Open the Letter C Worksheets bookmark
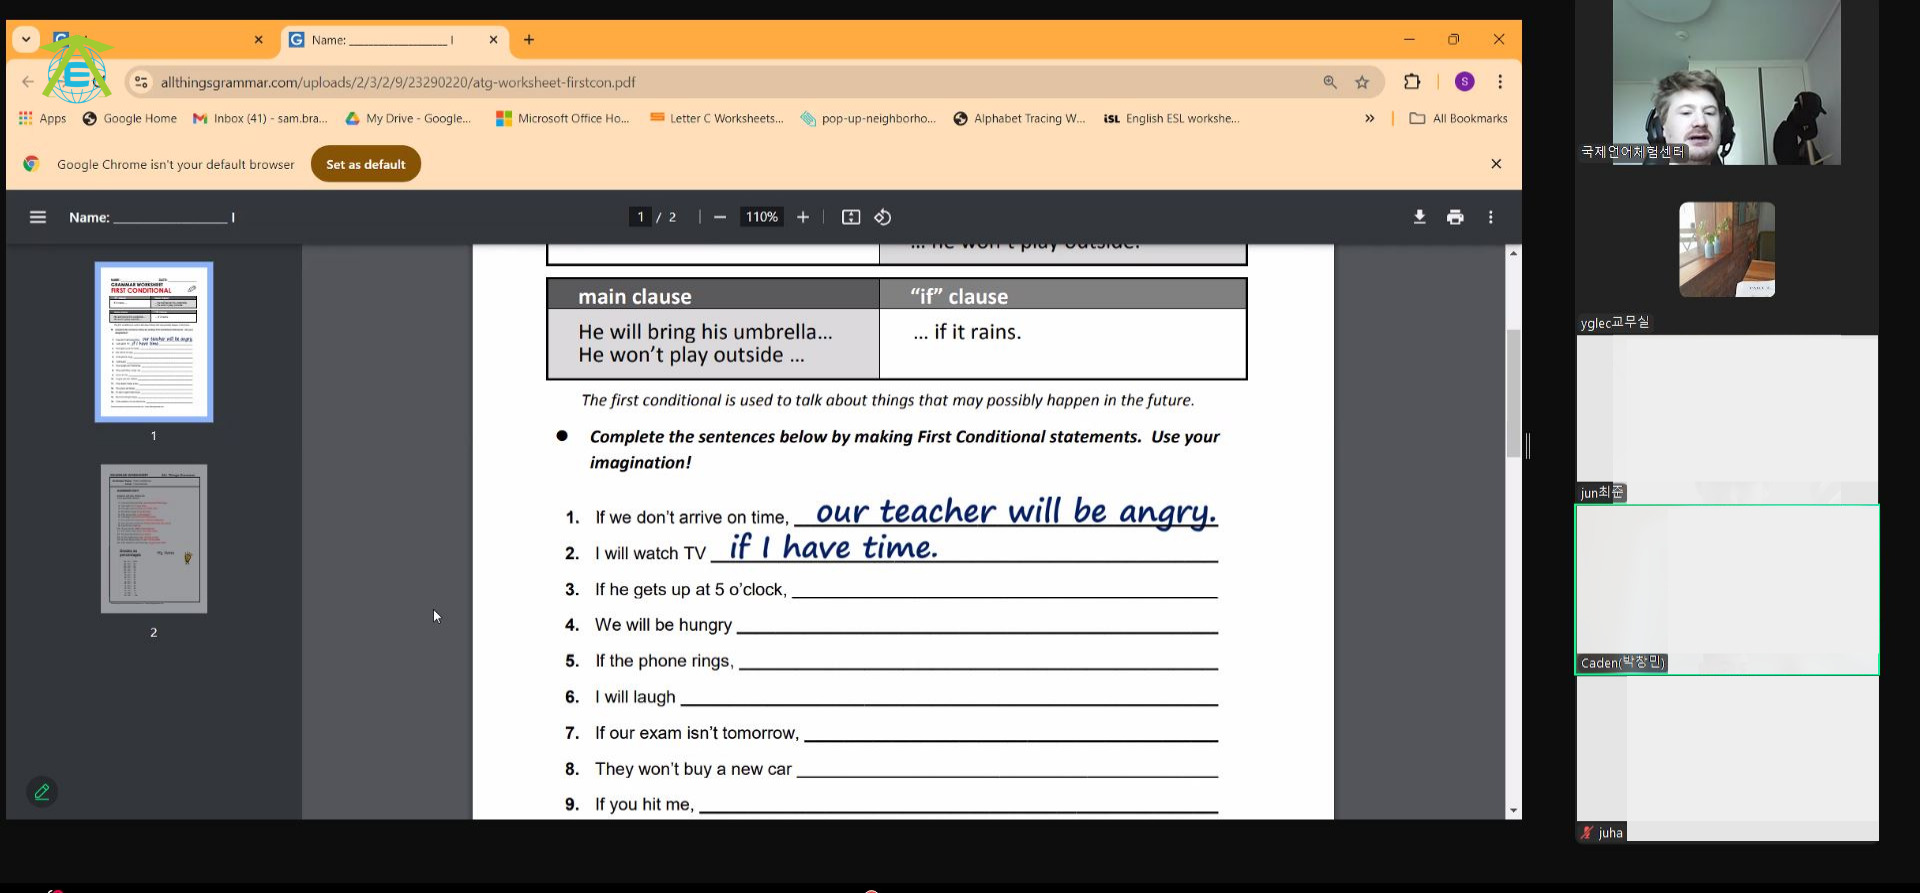This screenshot has height=893, width=1920. (716, 118)
